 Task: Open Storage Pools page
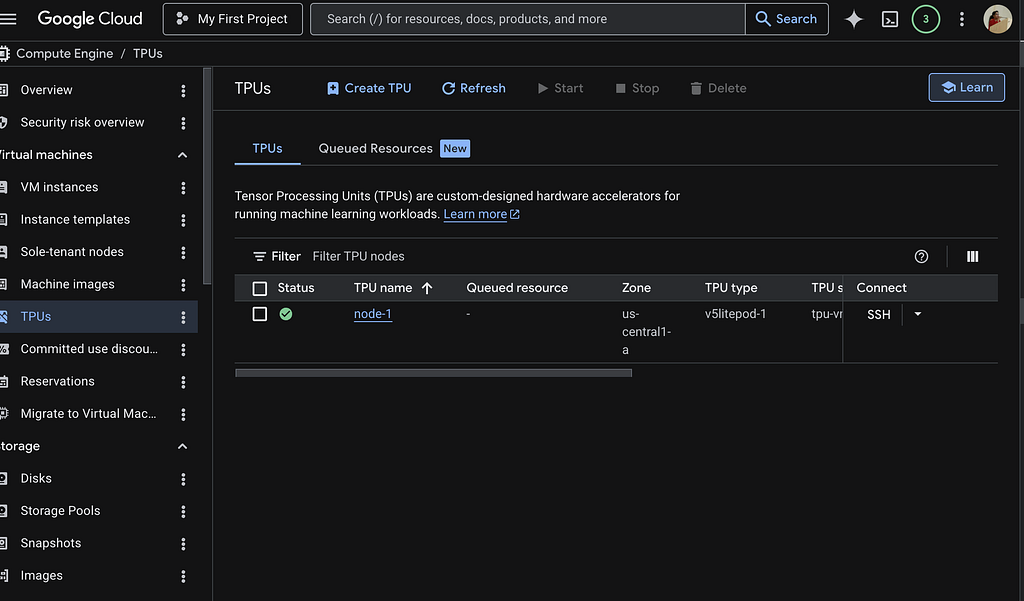coord(60,511)
